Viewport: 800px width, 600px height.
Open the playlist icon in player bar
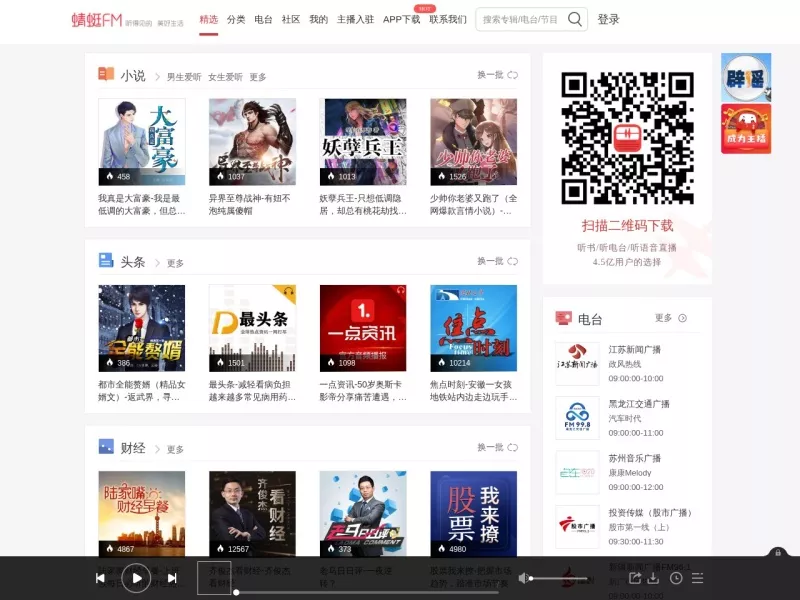[697, 578]
